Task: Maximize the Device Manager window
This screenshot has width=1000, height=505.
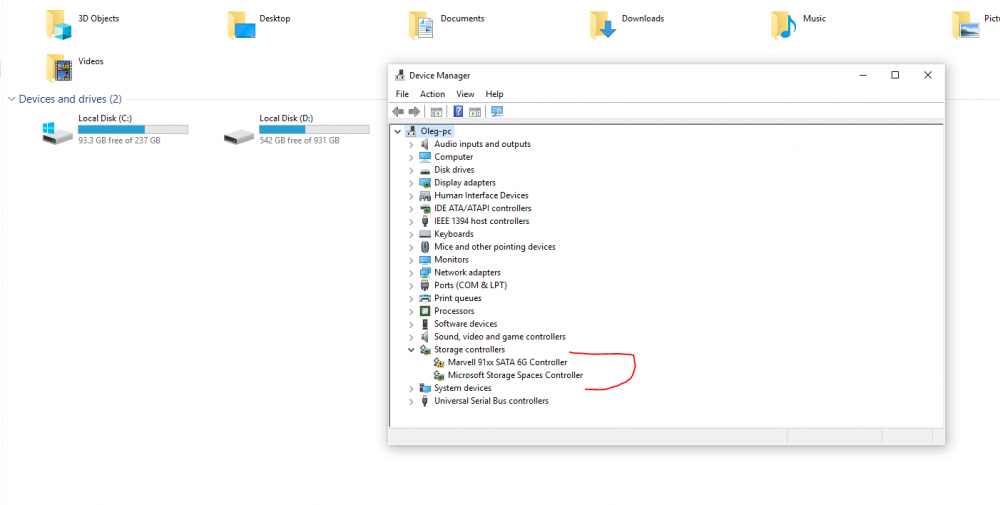Action: click(x=895, y=75)
